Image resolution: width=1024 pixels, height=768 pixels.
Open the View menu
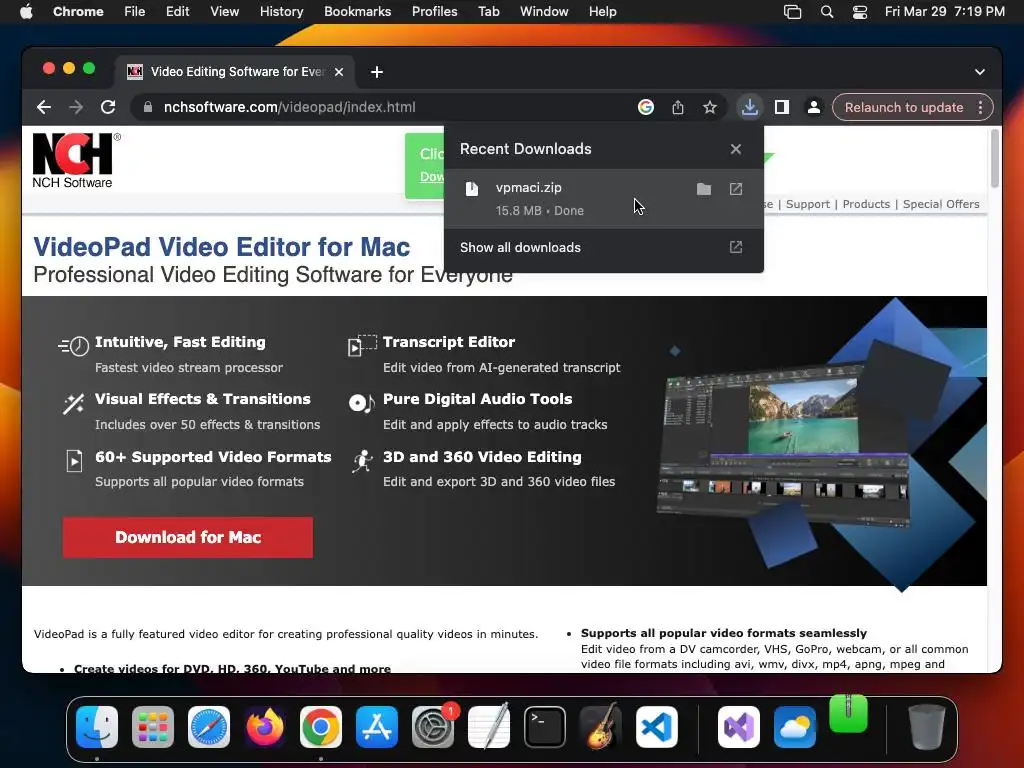pyautogui.click(x=225, y=12)
